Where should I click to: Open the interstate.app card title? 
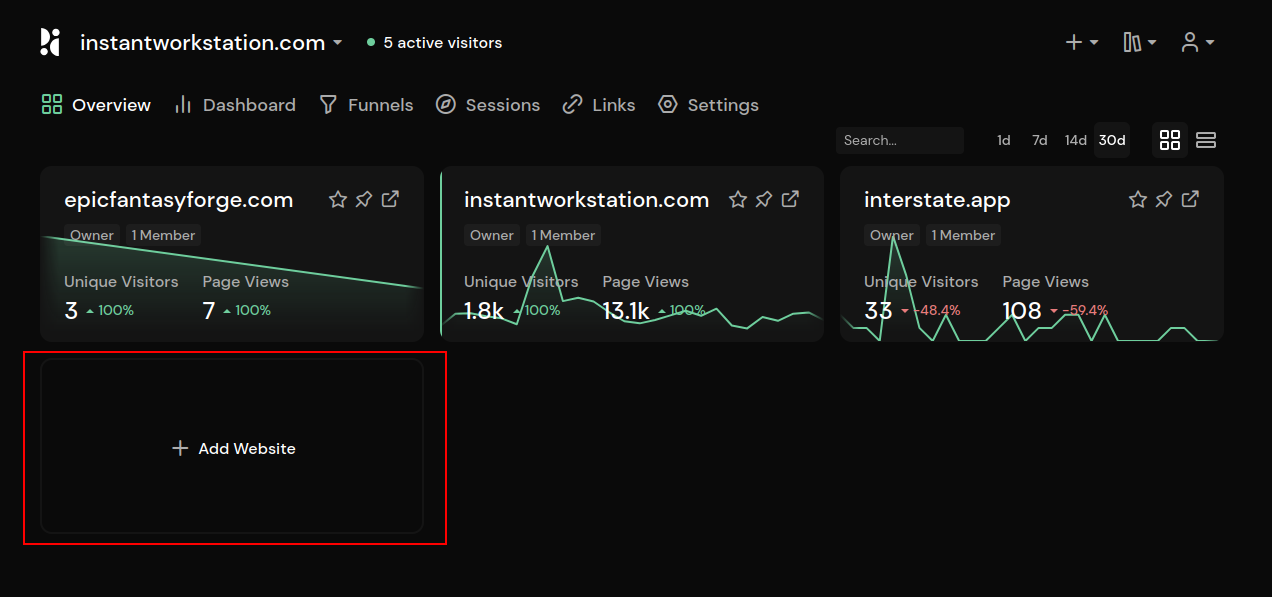click(x=937, y=200)
